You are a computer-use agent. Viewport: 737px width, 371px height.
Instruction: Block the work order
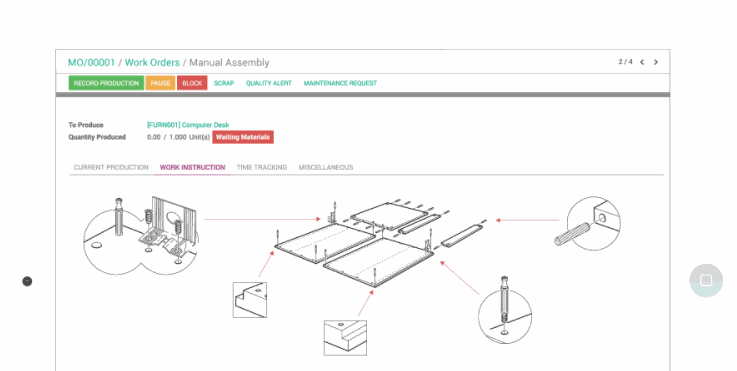pos(192,83)
